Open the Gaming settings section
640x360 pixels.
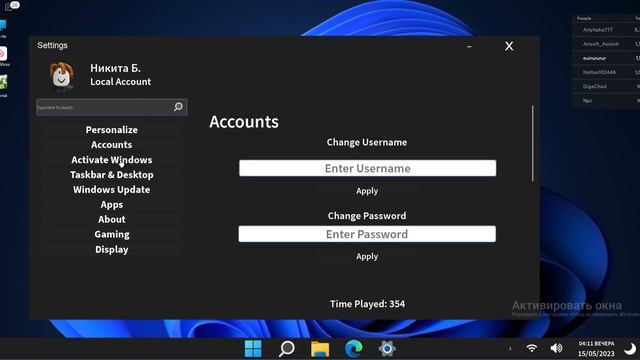111,234
